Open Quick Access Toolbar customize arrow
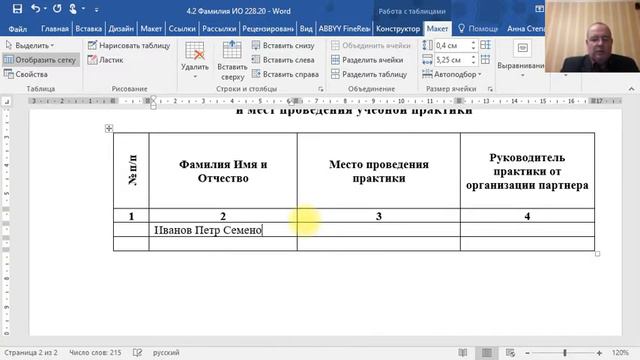Viewport: 640px width, 360px height. coord(97,9)
